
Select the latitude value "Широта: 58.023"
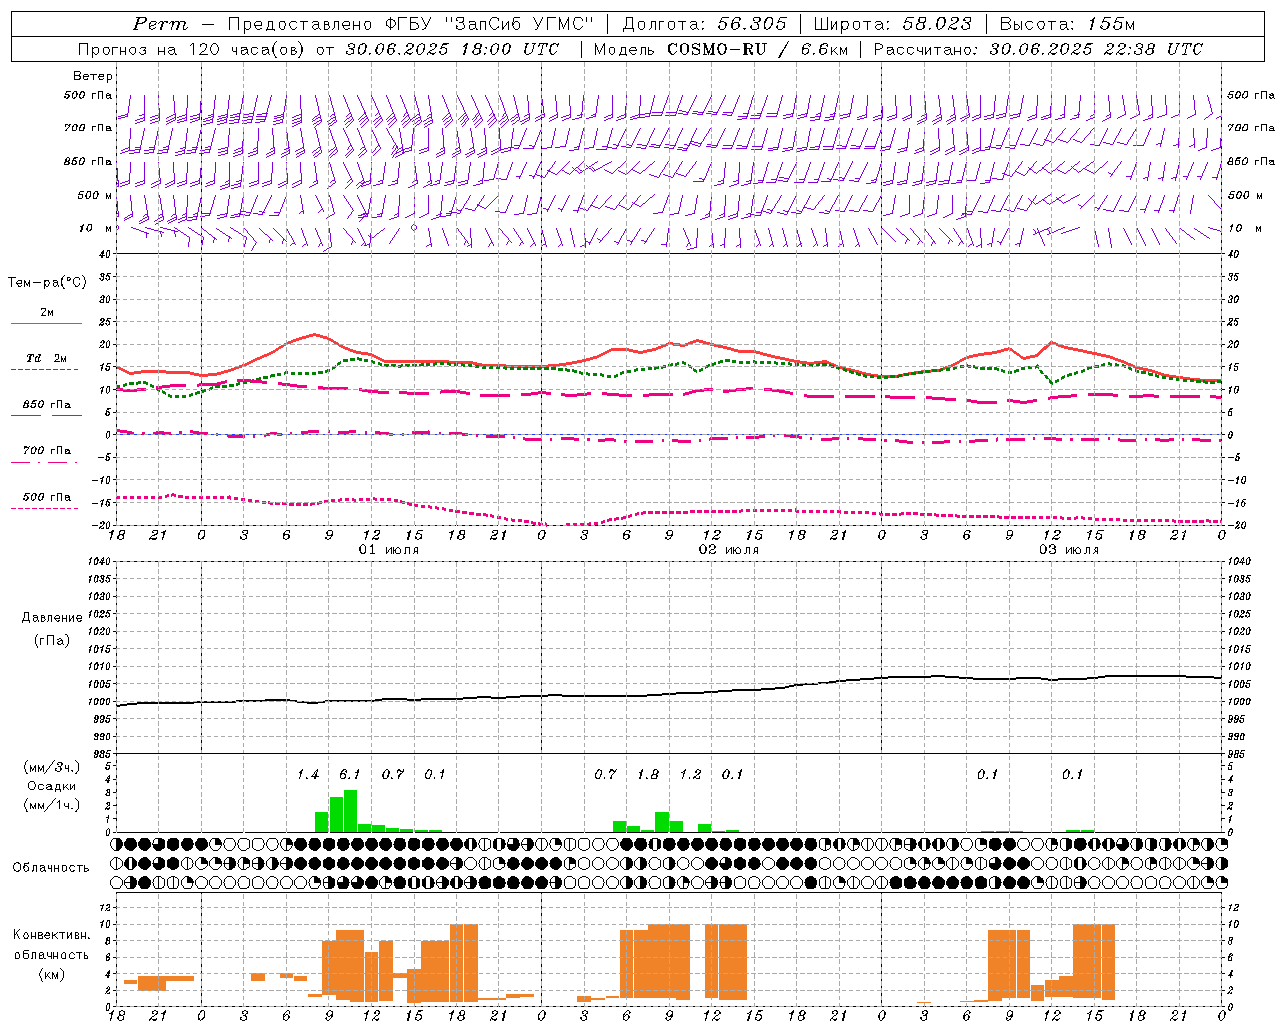click(893, 24)
